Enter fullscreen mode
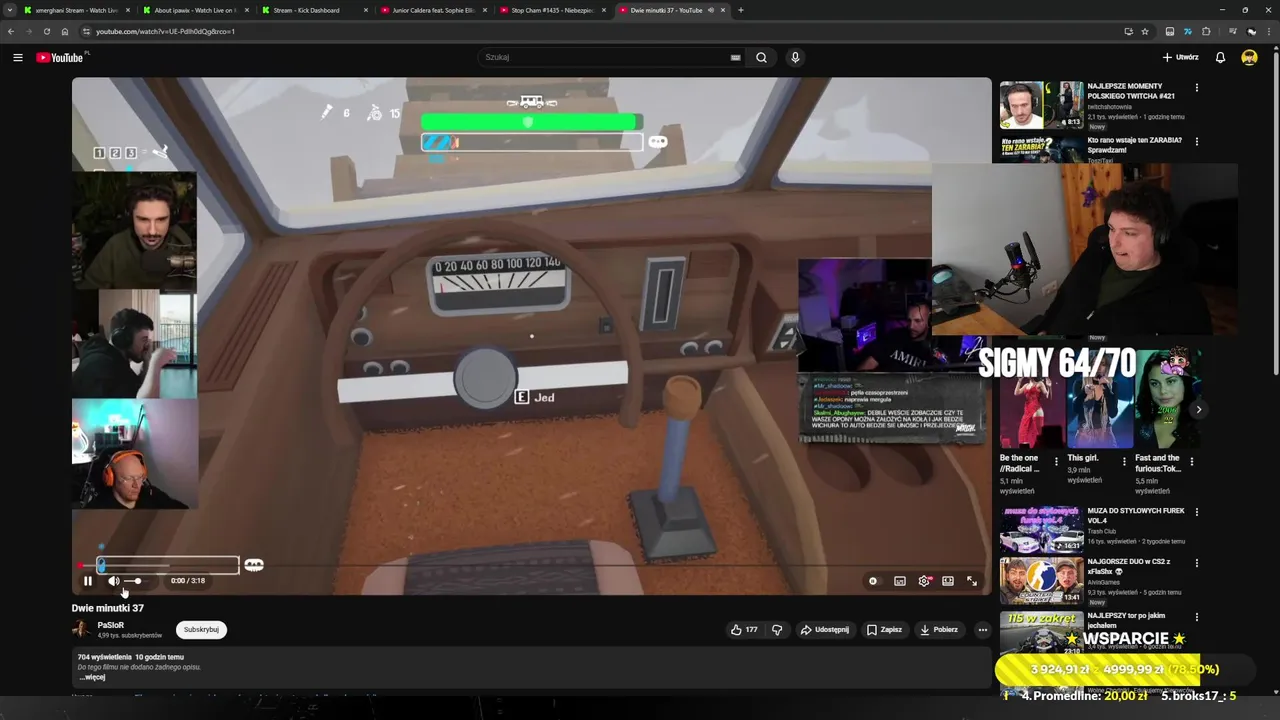The width and height of the screenshot is (1280, 720). tap(972, 581)
